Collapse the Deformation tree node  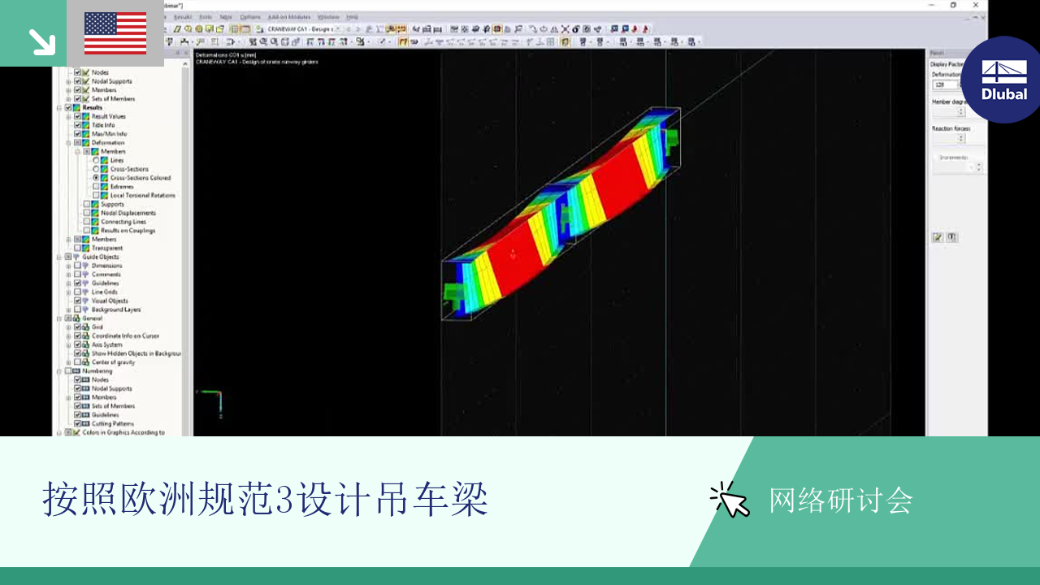[68, 143]
